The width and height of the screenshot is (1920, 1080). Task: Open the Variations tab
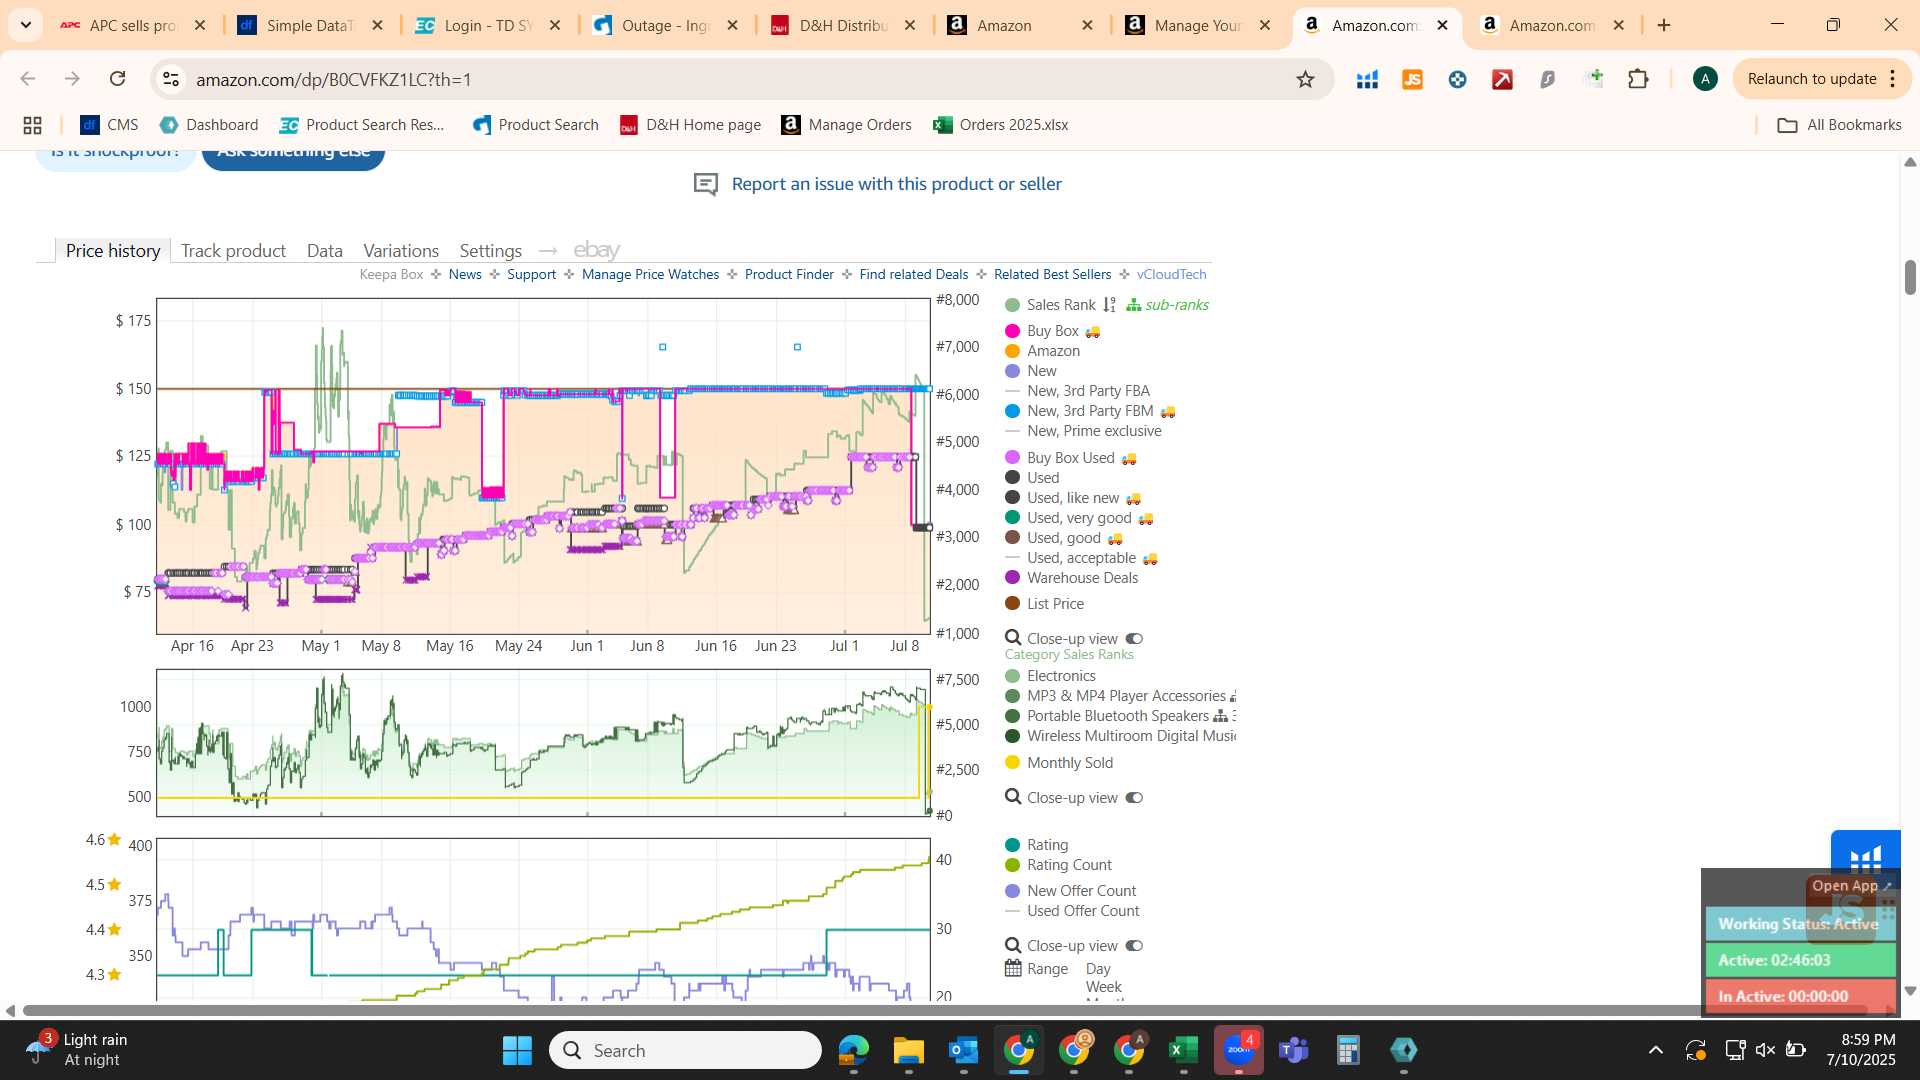click(401, 251)
